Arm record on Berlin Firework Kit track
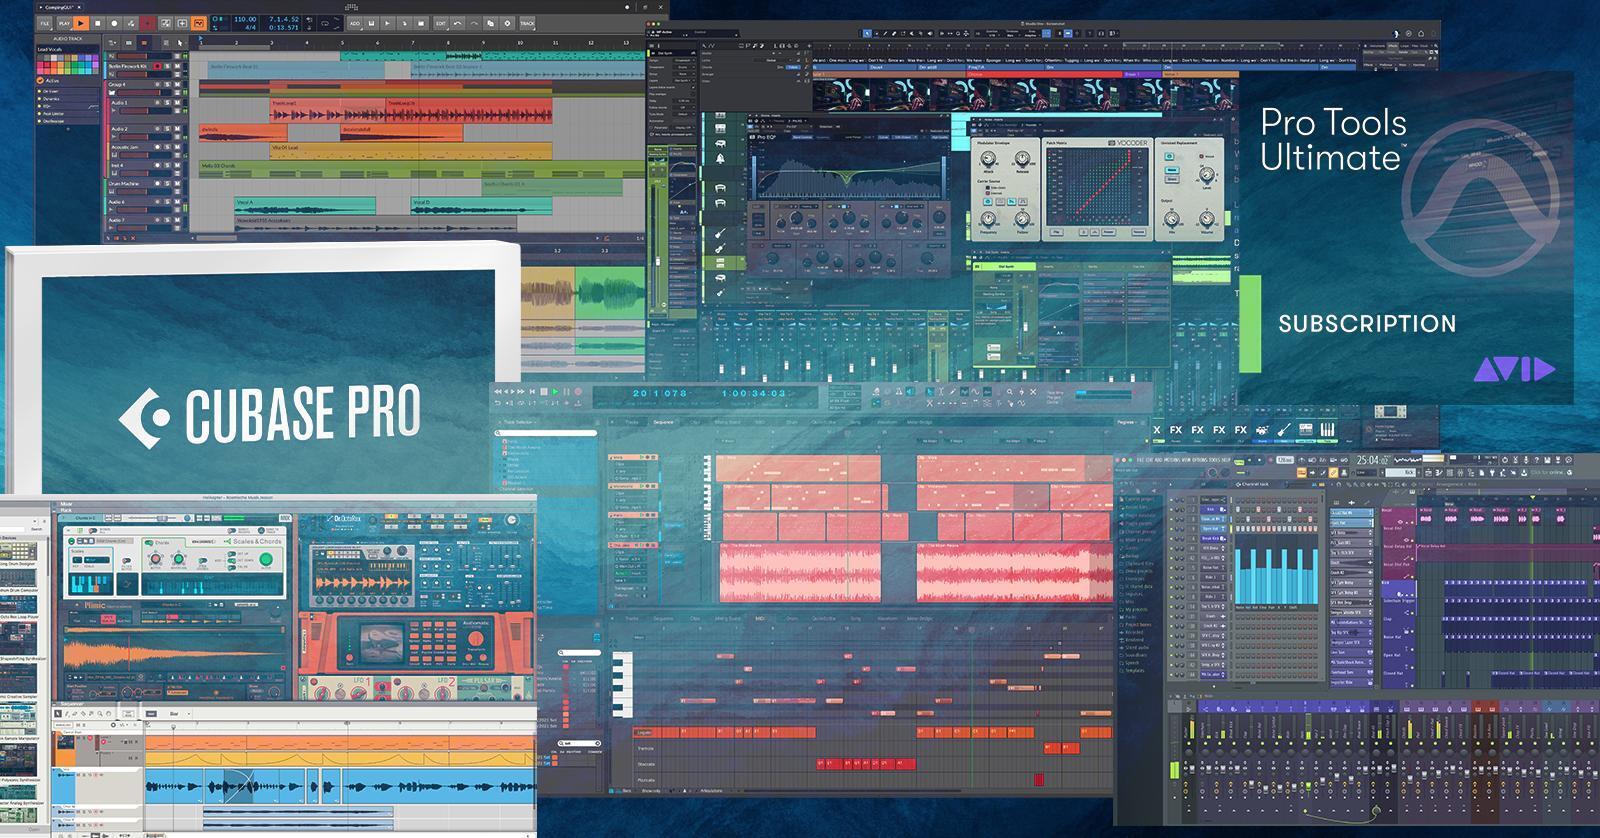 tap(157, 66)
